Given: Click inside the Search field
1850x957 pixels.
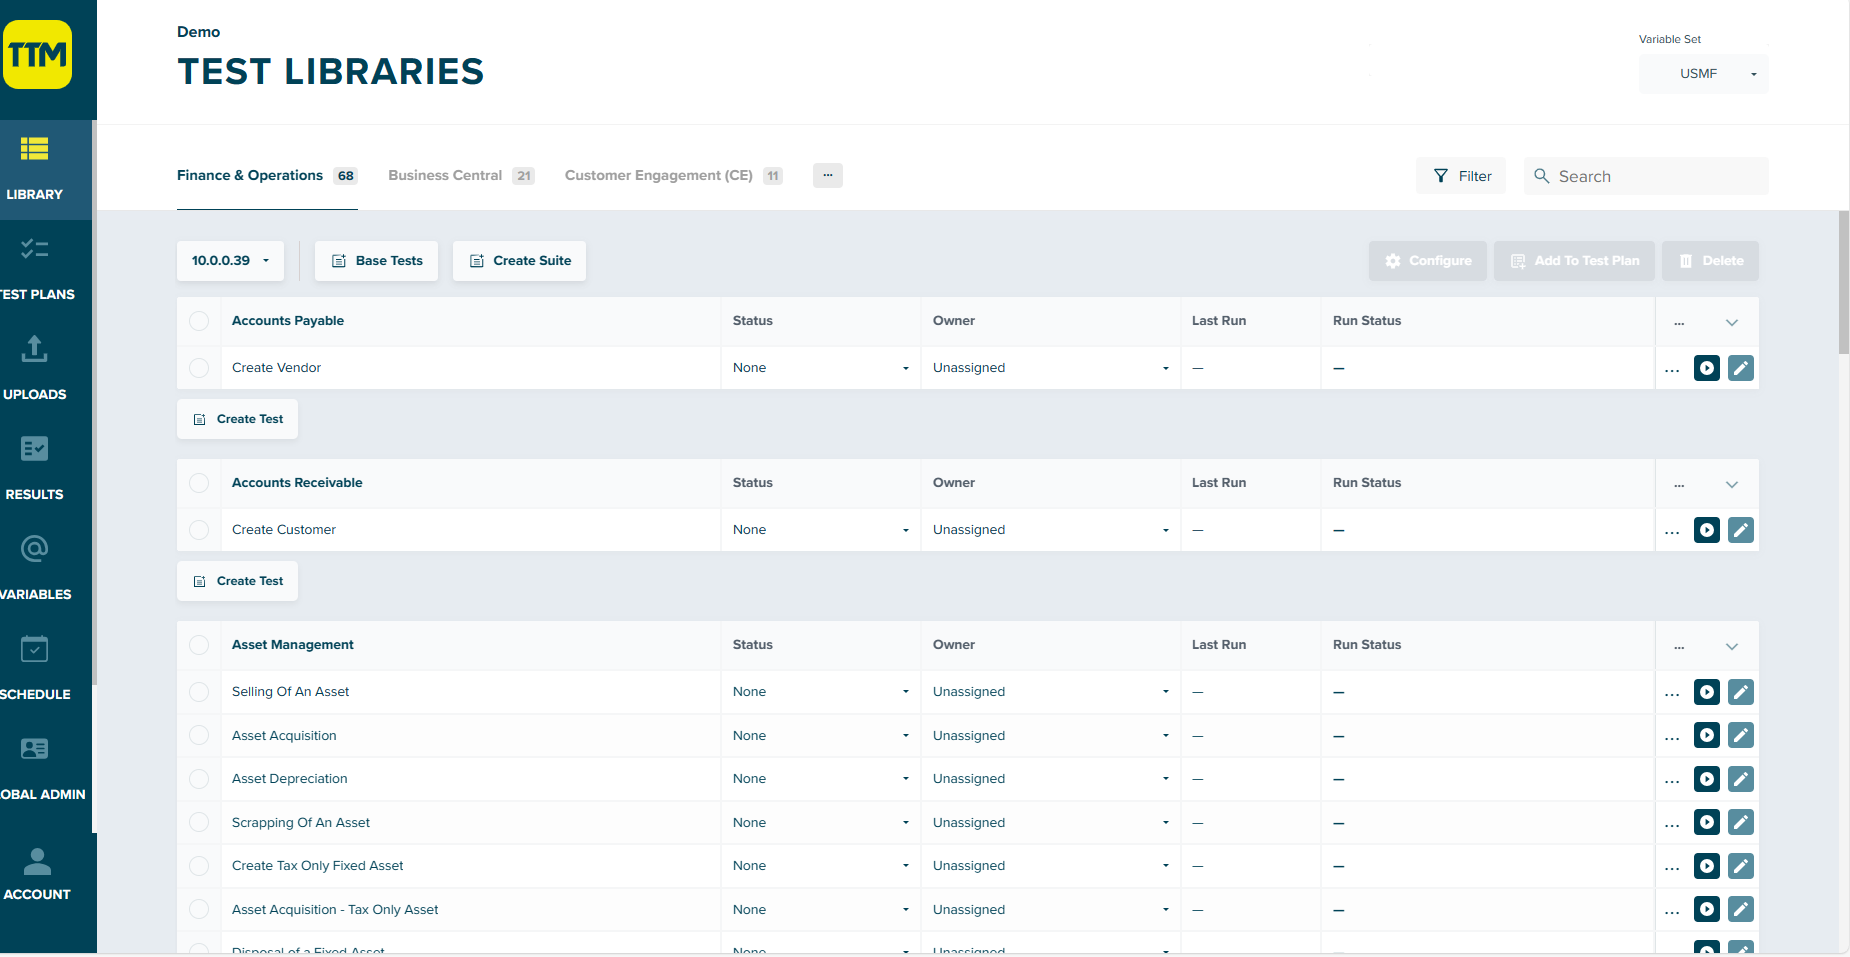Looking at the screenshot, I should pos(1645,175).
